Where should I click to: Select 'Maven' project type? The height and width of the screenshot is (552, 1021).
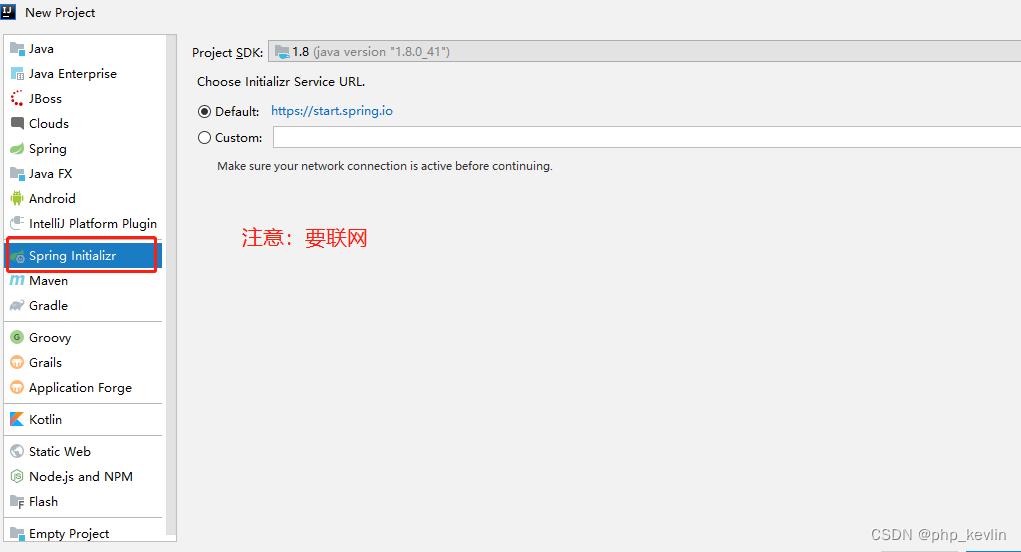[83, 281]
